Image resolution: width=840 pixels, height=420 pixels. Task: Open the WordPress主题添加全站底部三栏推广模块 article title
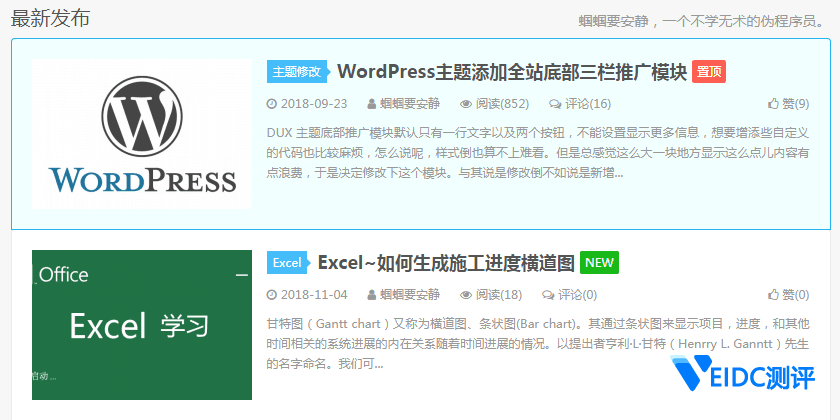tap(511, 71)
